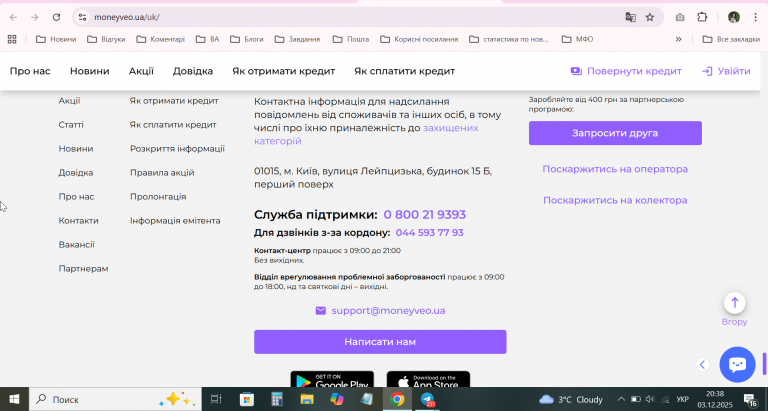Open the Chrome three-dot menu
Screen dimensions: 768x411
(x=755, y=17)
